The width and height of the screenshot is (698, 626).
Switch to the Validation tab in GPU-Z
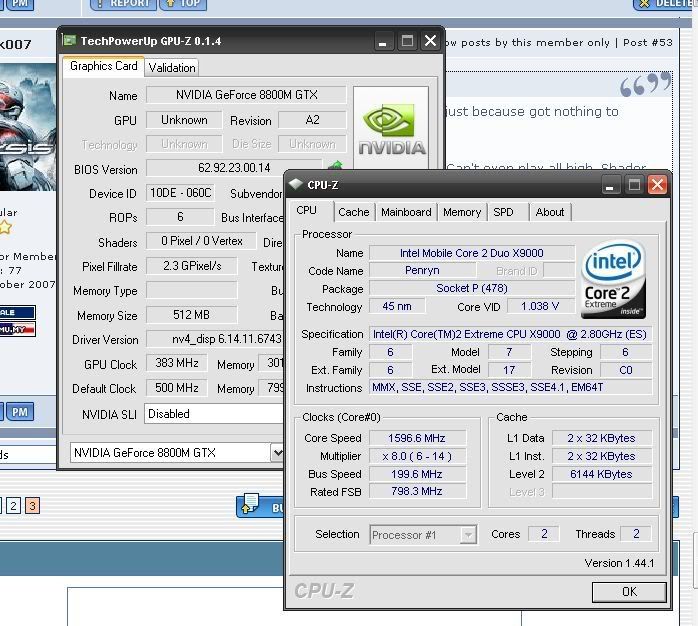coord(172,67)
